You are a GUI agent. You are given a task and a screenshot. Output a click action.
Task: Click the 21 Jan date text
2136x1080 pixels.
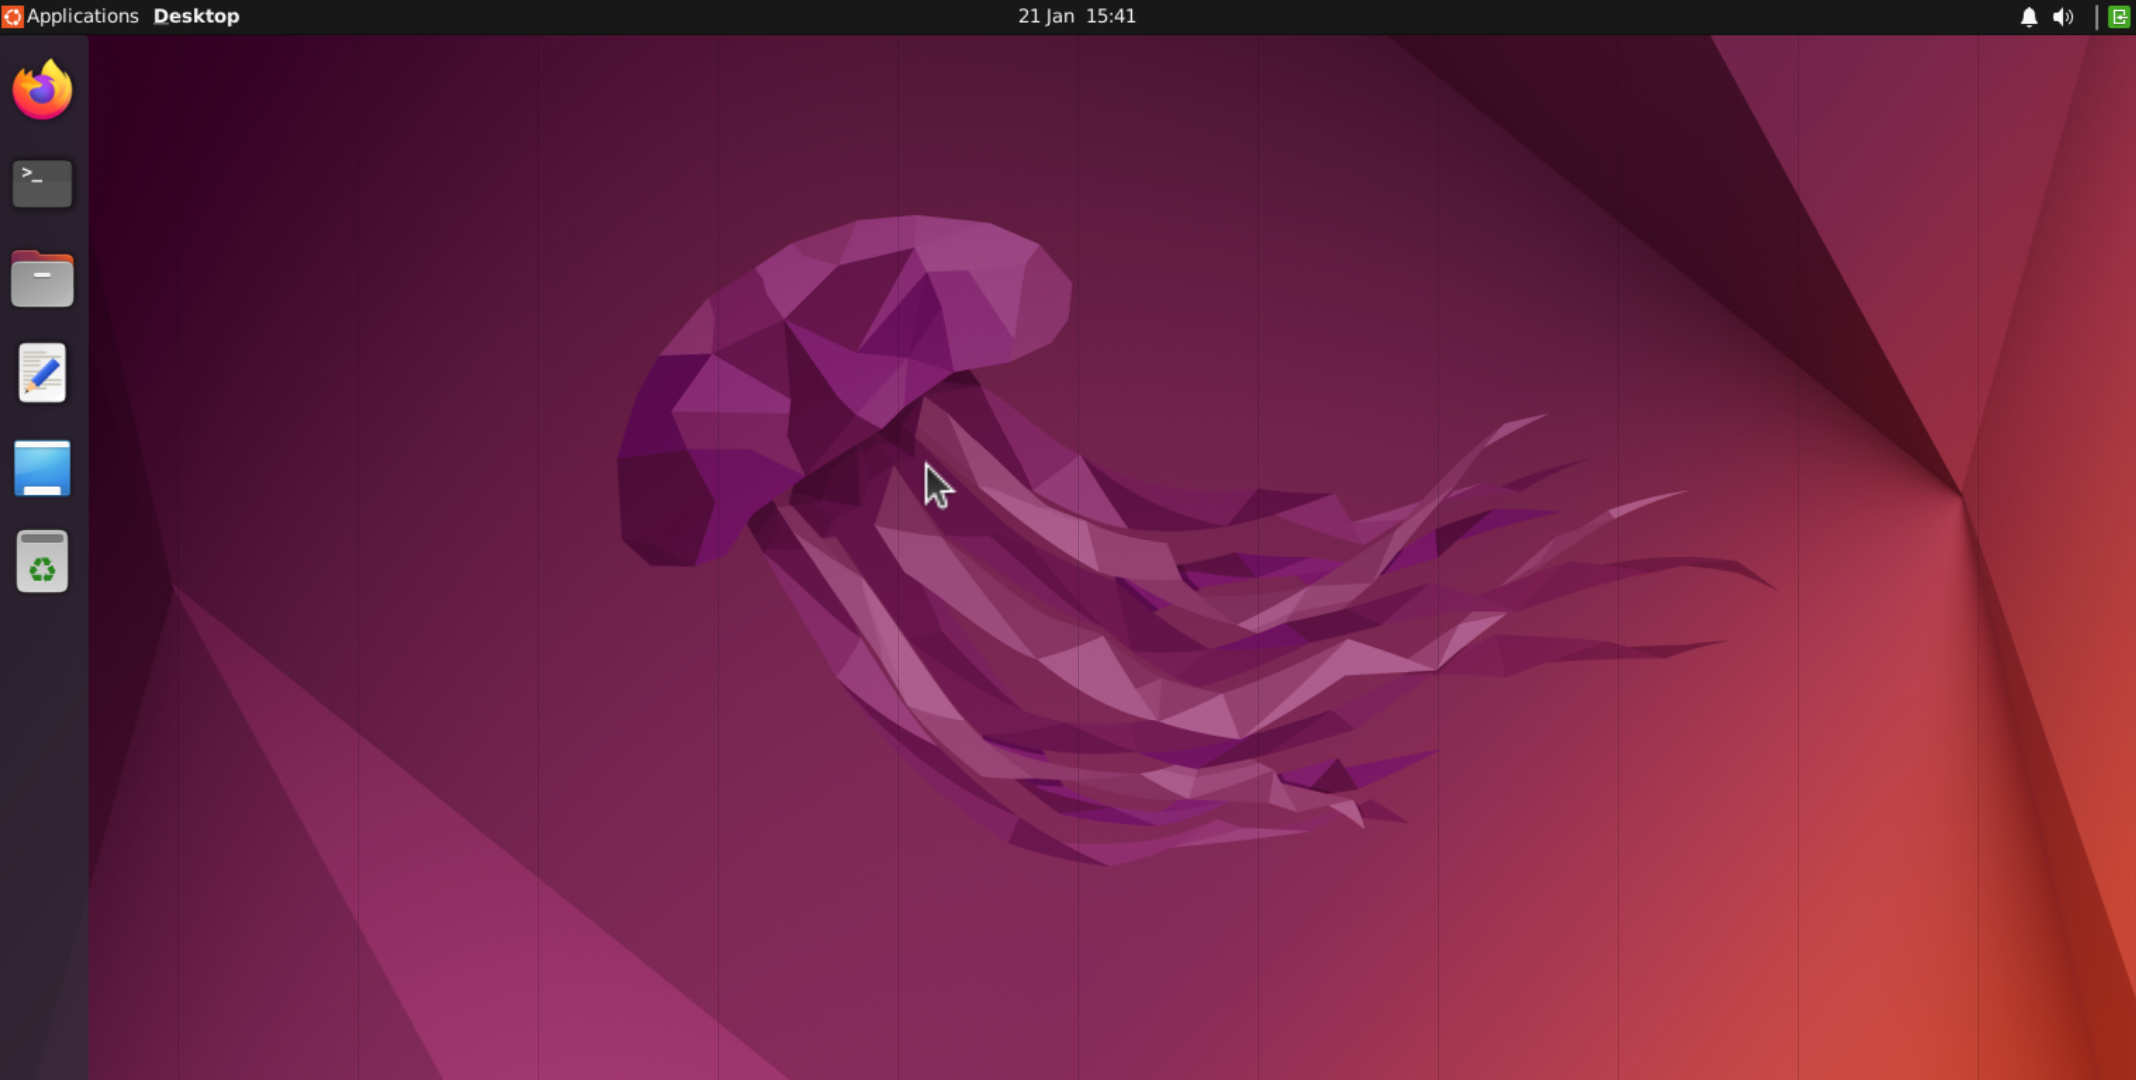[x=1045, y=17]
